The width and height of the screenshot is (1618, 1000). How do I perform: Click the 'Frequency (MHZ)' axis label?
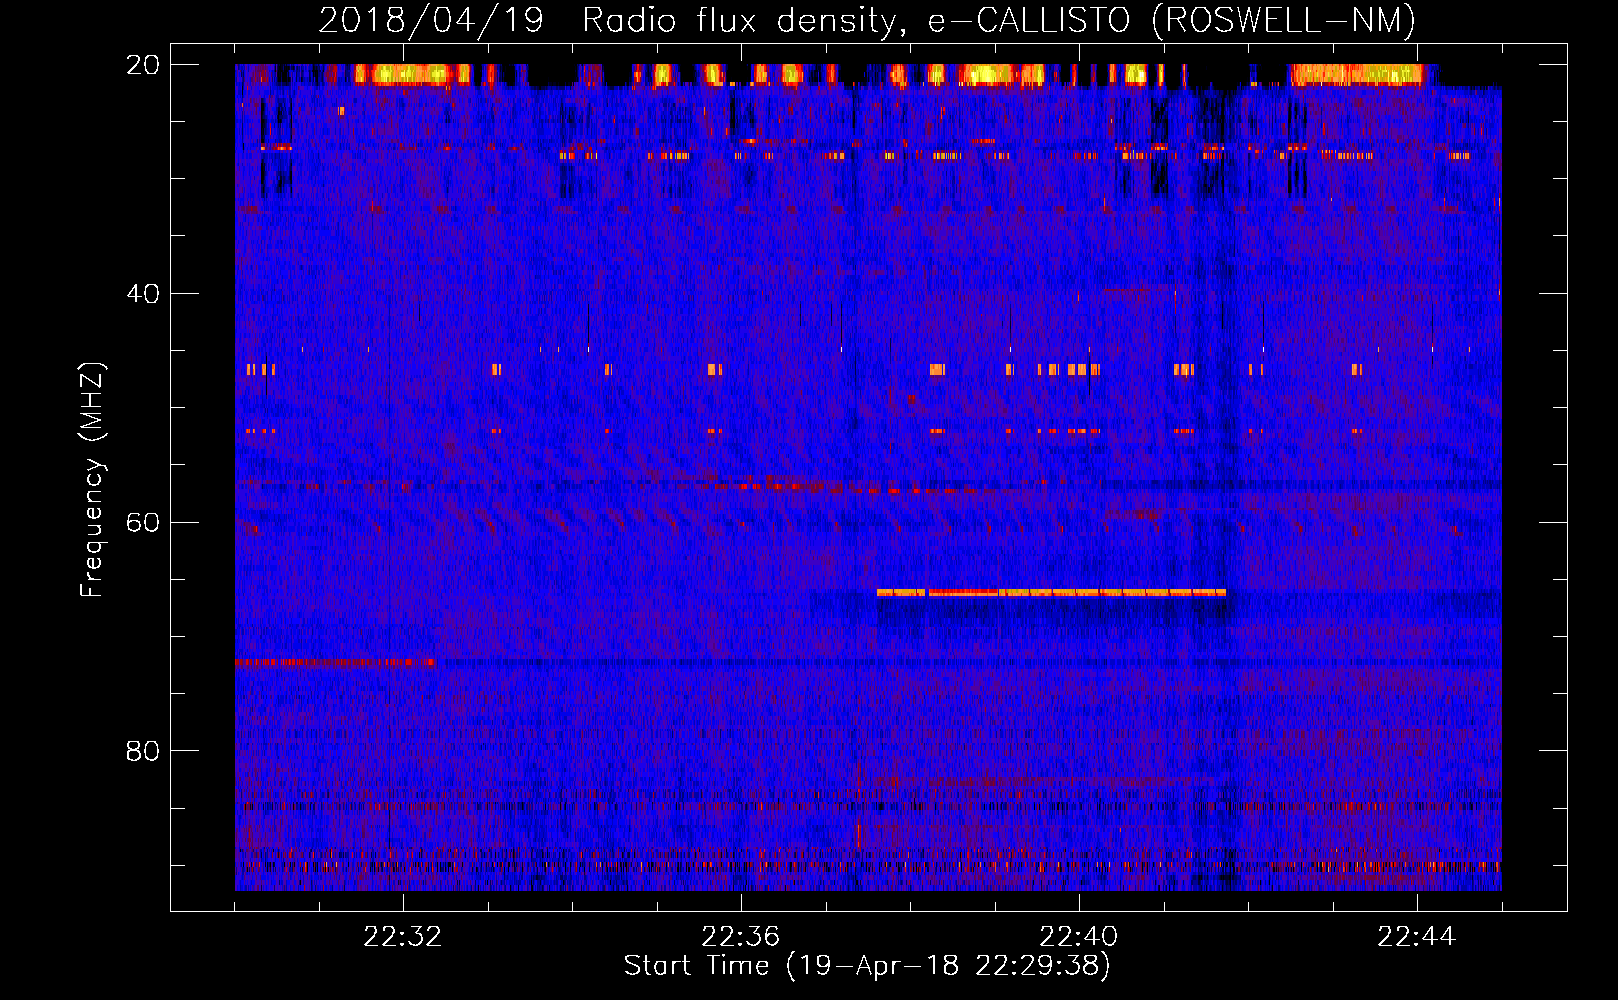[92, 480]
